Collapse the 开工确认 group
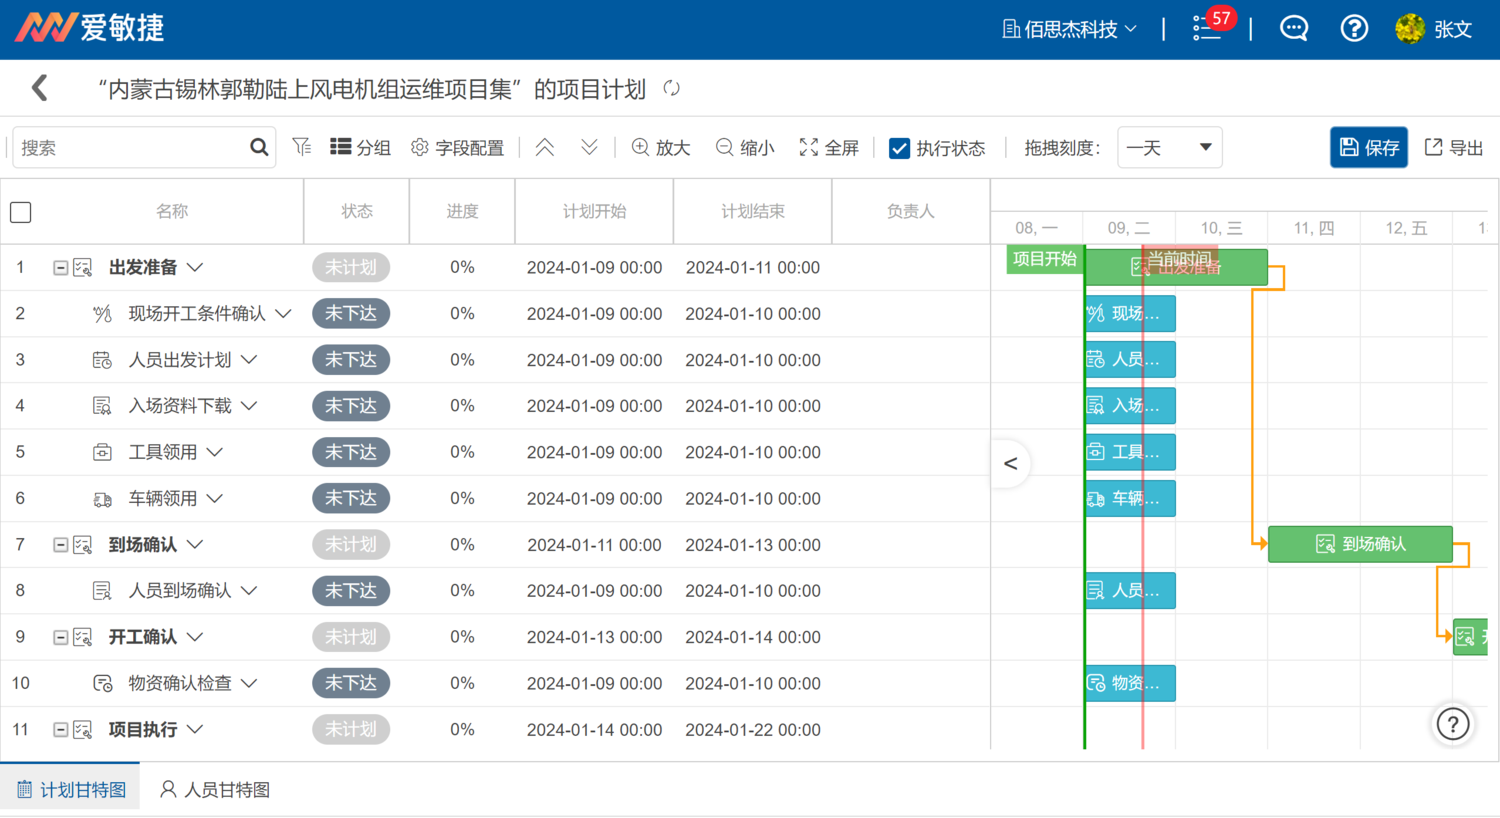This screenshot has width=1500, height=818. tap(60, 637)
